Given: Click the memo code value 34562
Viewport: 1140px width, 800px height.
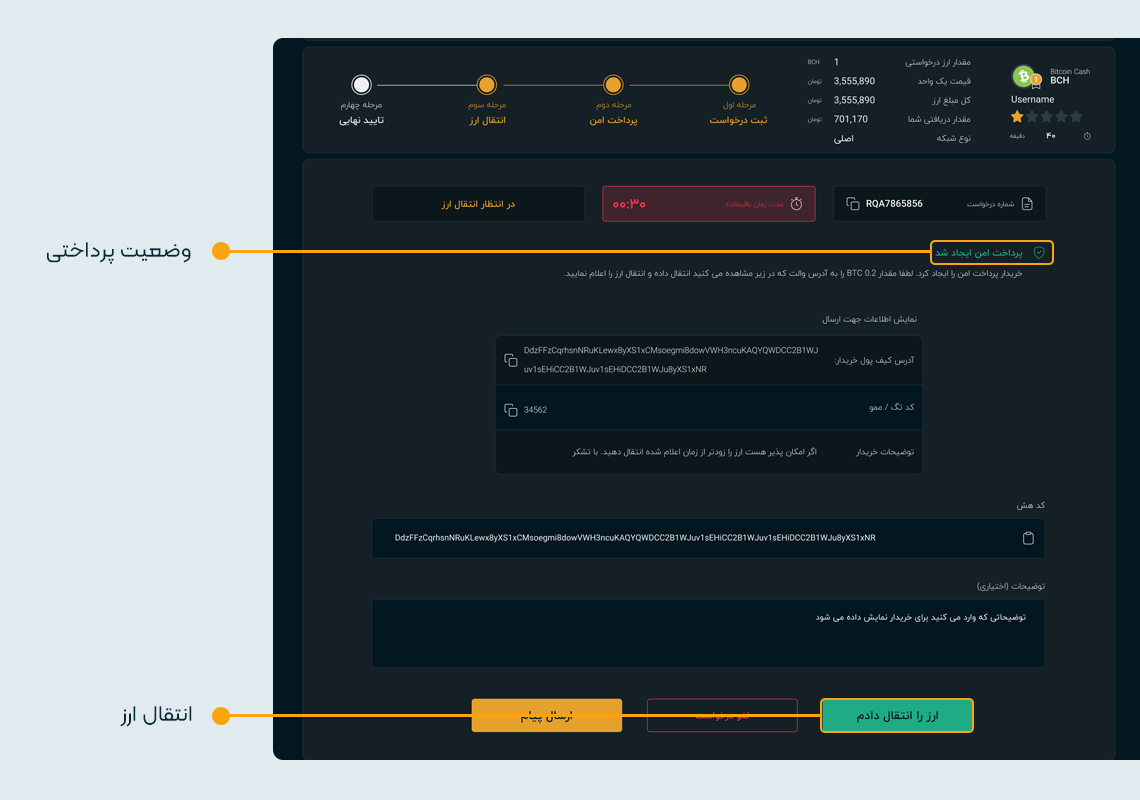Looking at the screenshot, I should tap(535, 410).
